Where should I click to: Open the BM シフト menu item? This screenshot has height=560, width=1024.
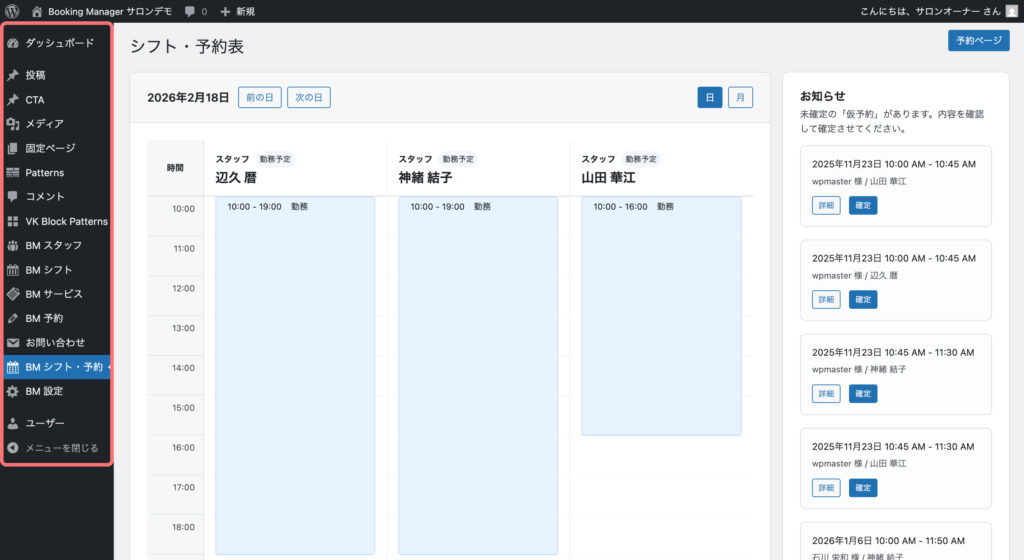coord(49,270)
